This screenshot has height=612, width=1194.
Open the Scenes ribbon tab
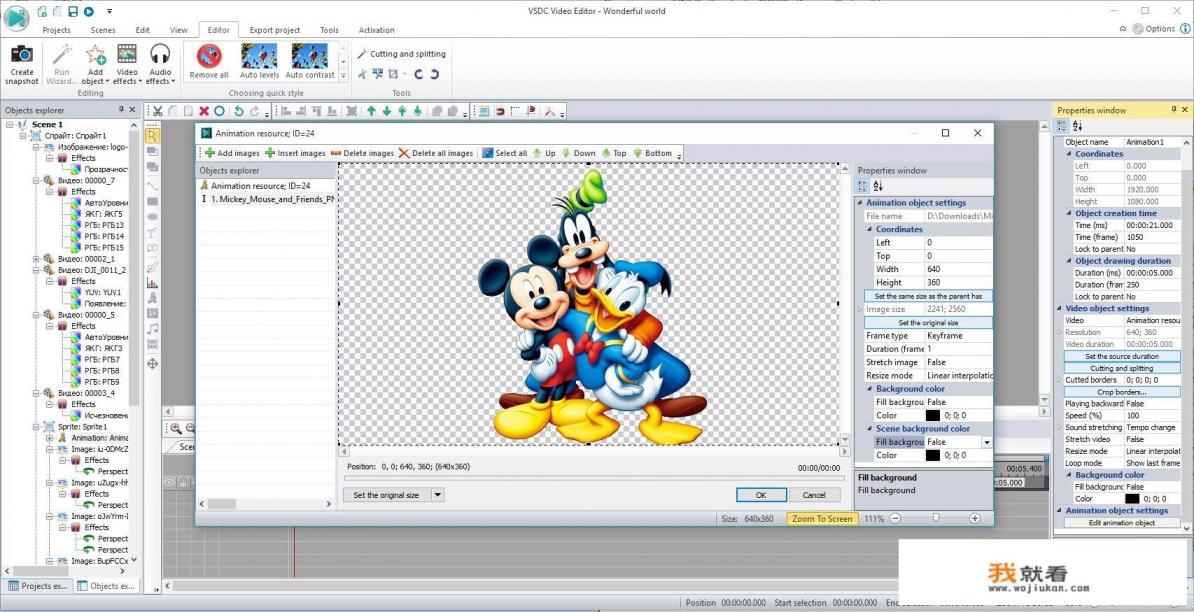pyautogui.click(x=103, y=30)
